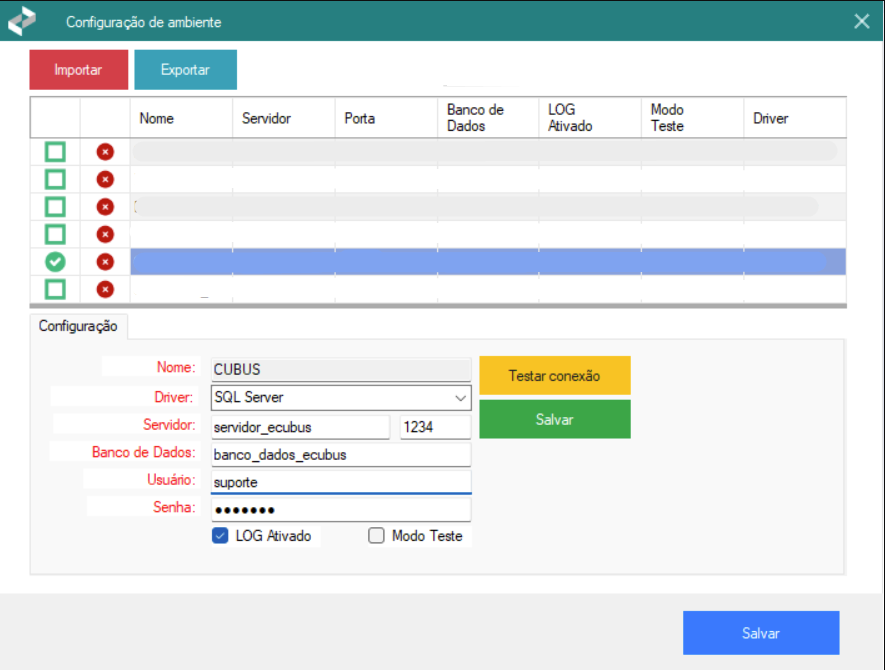Click the red Importar button

pyautogui.click(x=79, y=70)
